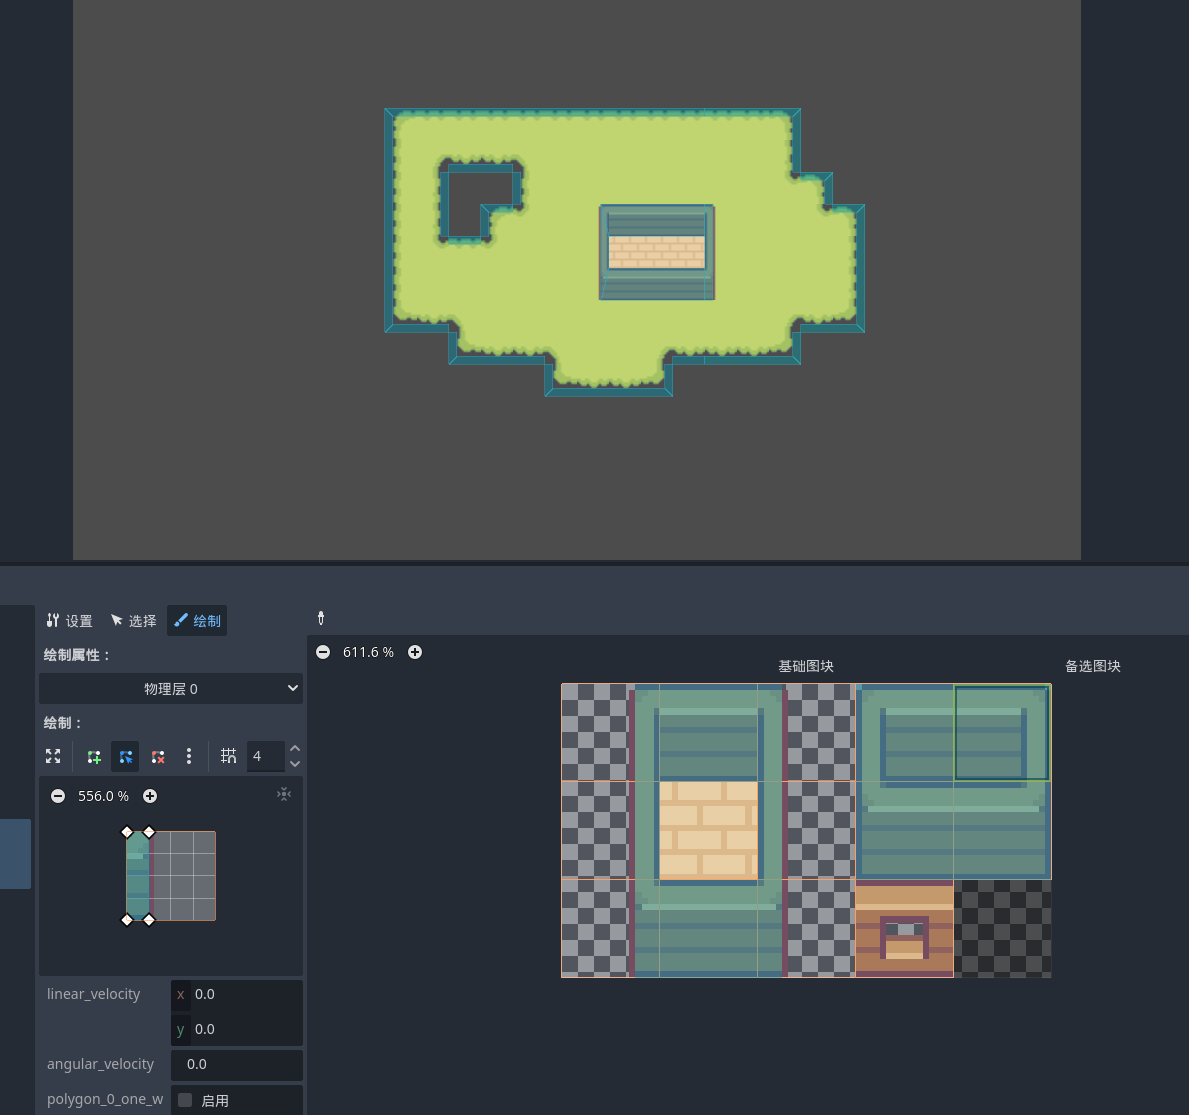The image size is (1189, 1115).
Task: Select the edit polygon points tool
Action: pyautogui.click(x=125, y=757)
